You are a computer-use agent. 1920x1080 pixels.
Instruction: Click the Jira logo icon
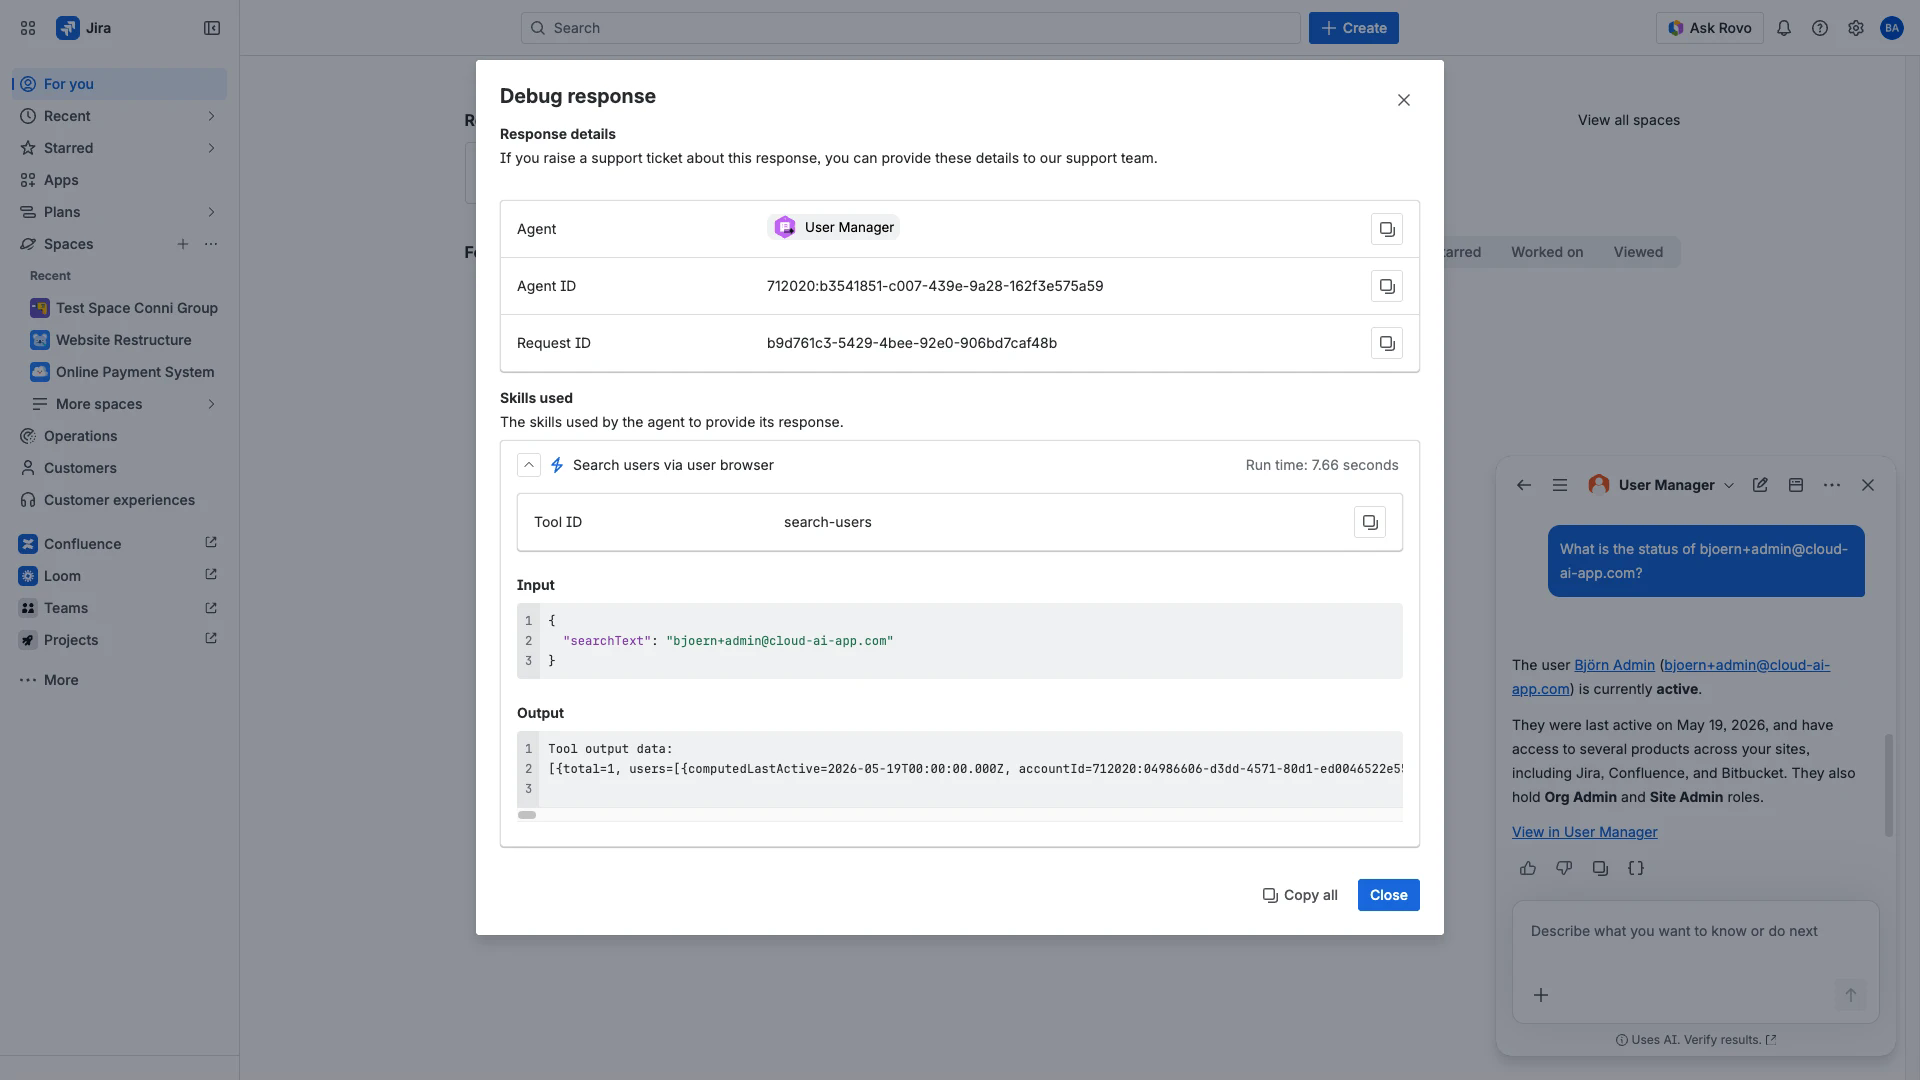pos(68,28)
